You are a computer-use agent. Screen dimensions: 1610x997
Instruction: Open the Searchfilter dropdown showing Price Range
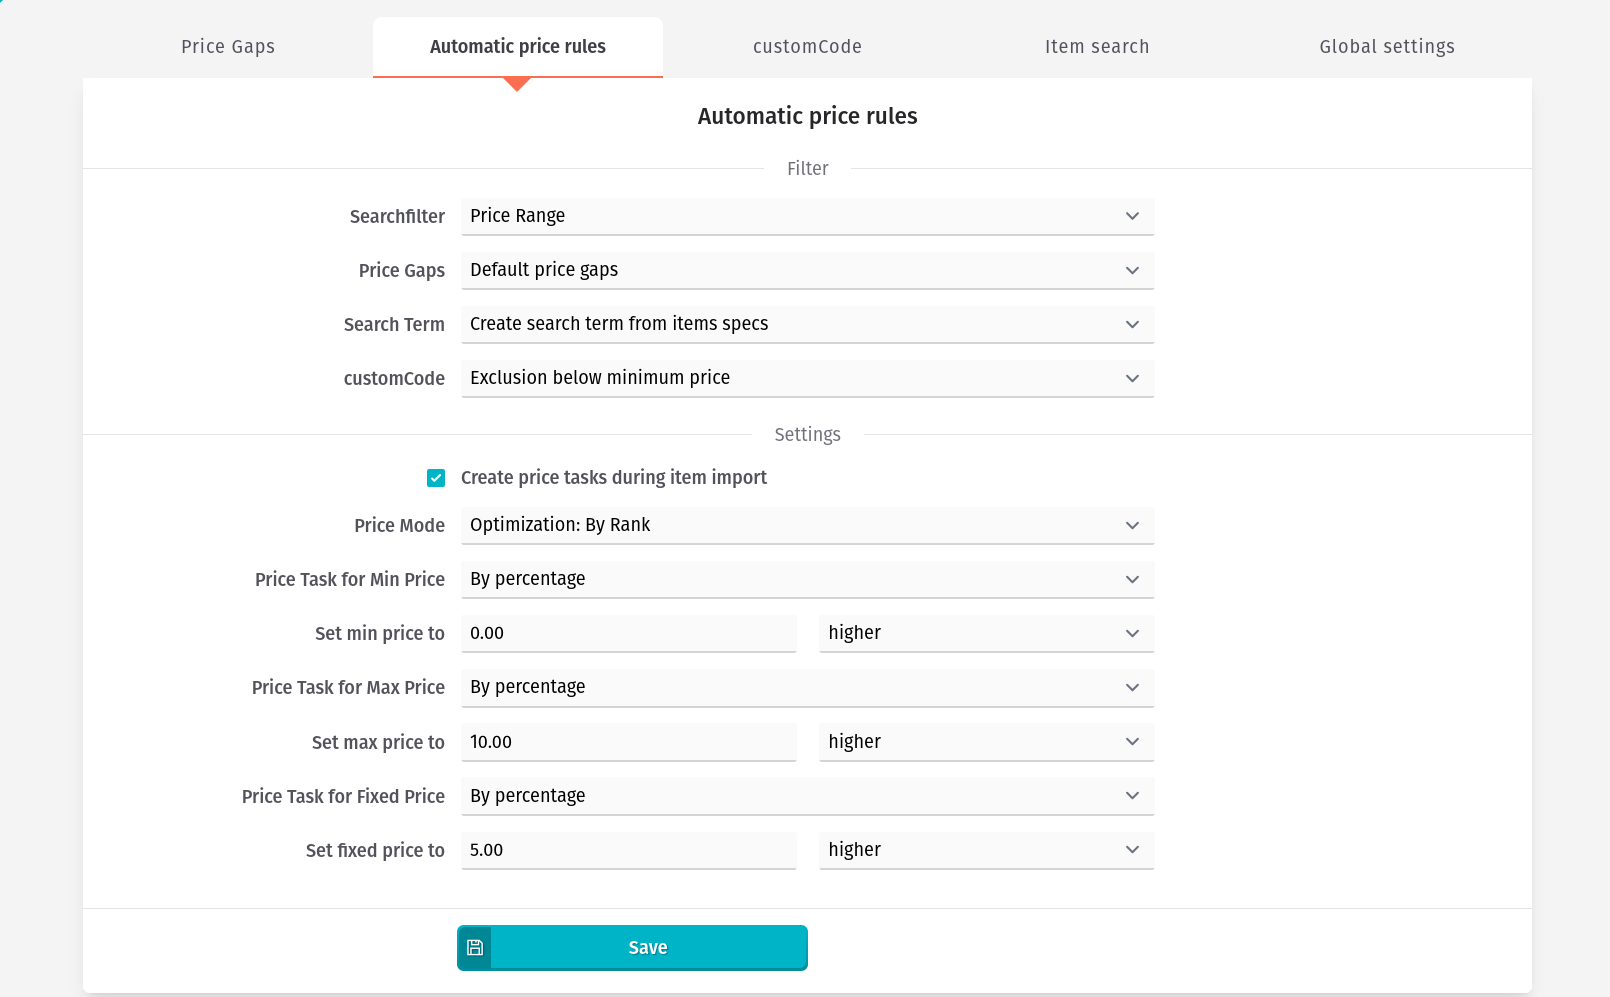[x=807, y=216]
